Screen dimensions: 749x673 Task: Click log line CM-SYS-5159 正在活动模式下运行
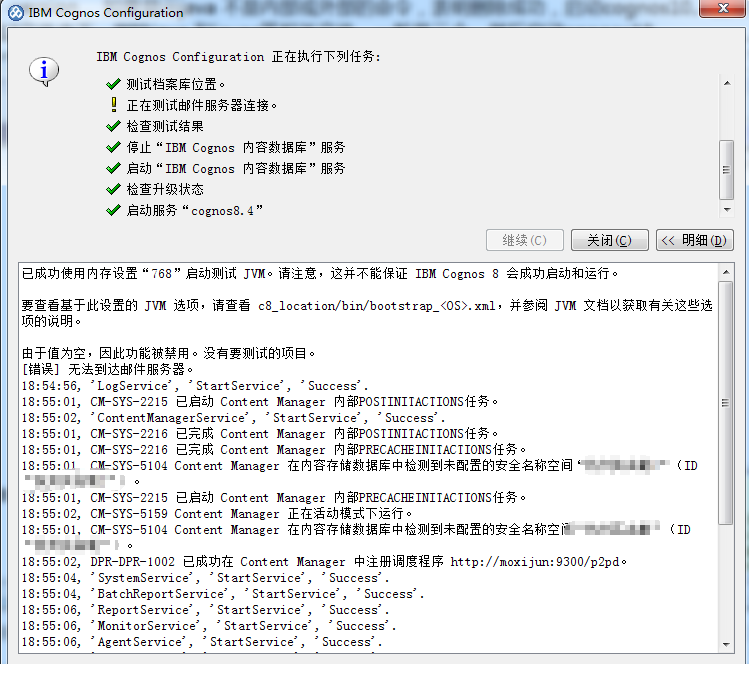(x=217, y=513)
